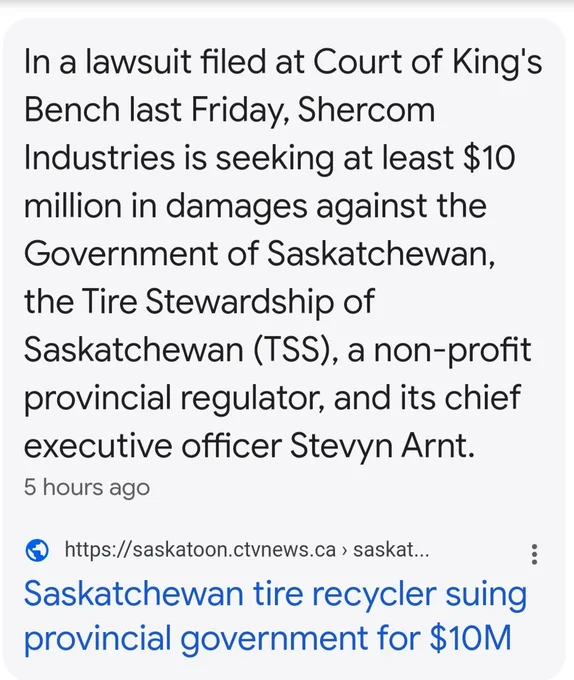Click 'Bench last Friday,' in the snippet
This screenshot has width=574, height=680.
pos(157,109)
